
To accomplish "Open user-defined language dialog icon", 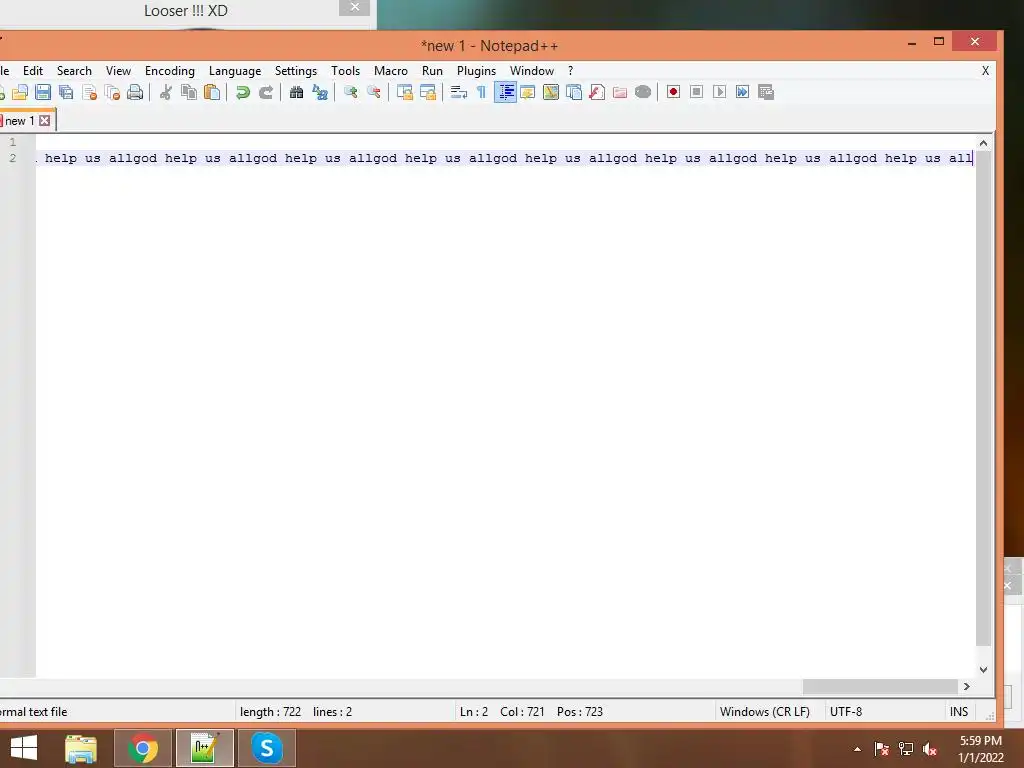I will [528, 92].
